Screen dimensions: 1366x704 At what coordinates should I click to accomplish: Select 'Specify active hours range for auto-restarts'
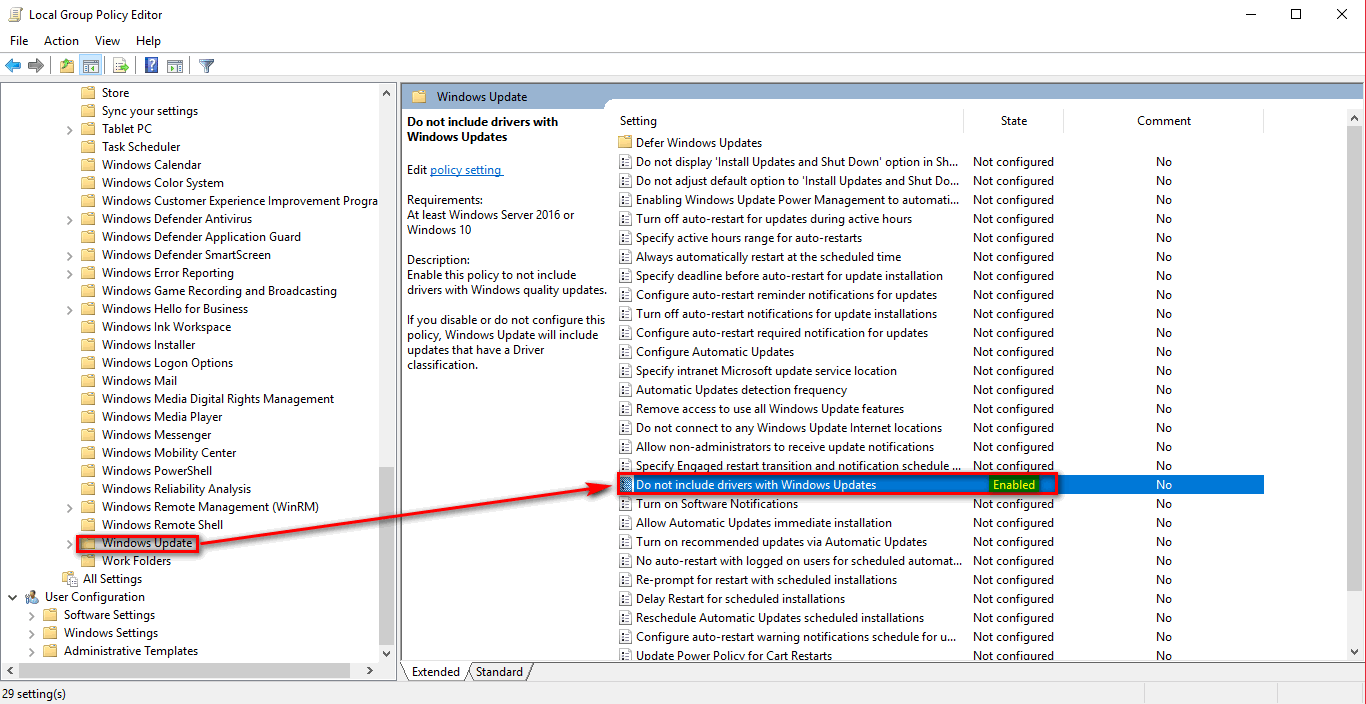[749, 238]
